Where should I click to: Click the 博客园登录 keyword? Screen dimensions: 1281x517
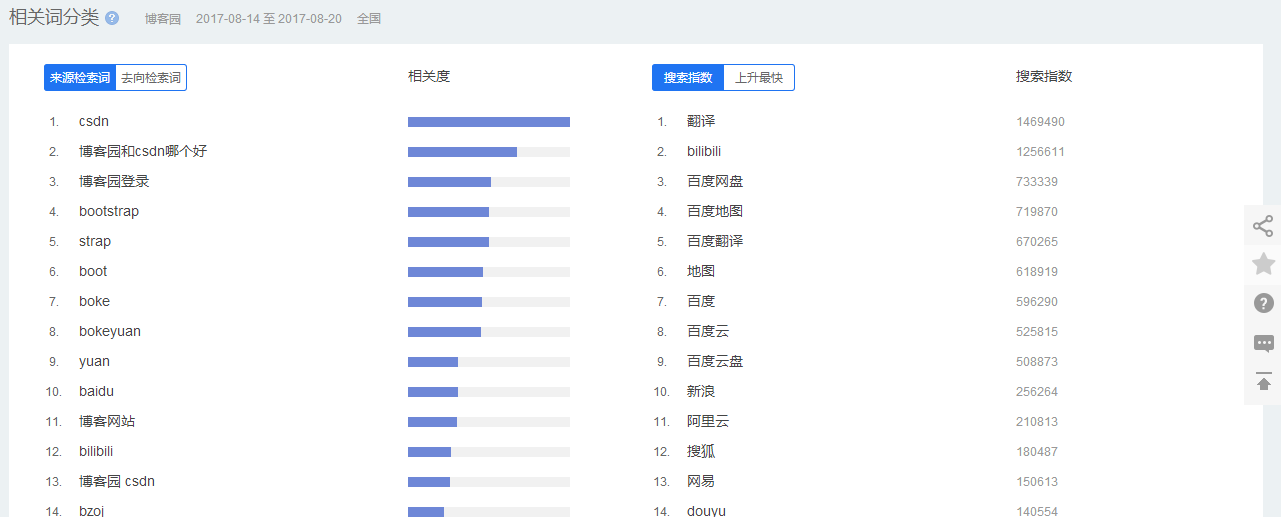pos(114,181)
